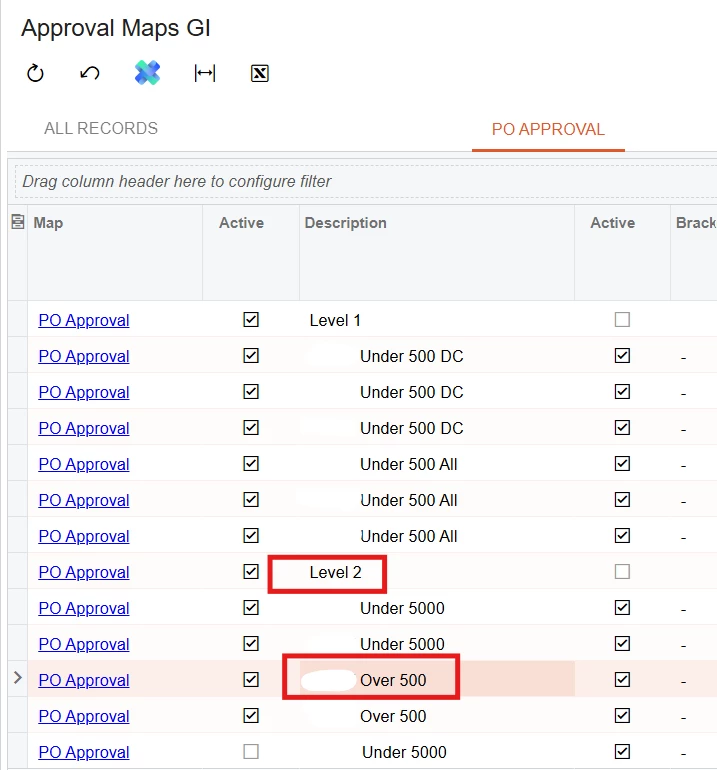
Task: Open the PO Approval link in Level 1 row
Action: [x=84, y=320]
